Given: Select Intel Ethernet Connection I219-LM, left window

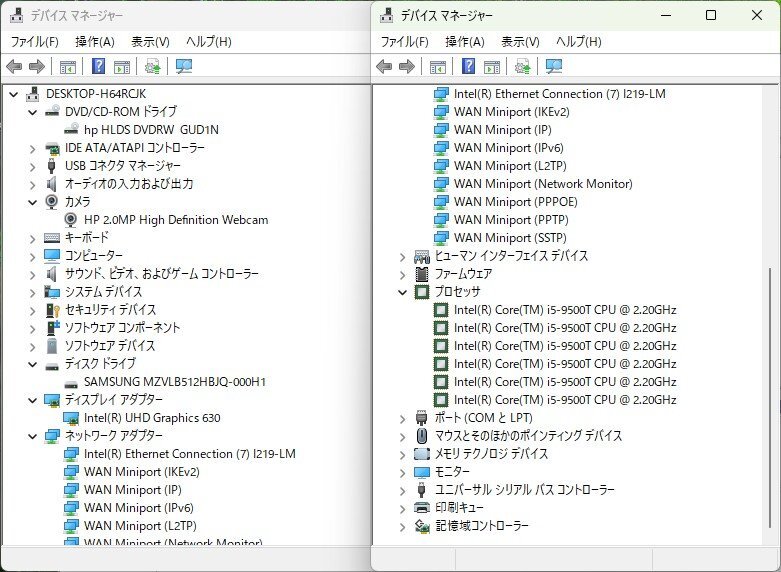Looking at the screenshot, I should [190, 454].
